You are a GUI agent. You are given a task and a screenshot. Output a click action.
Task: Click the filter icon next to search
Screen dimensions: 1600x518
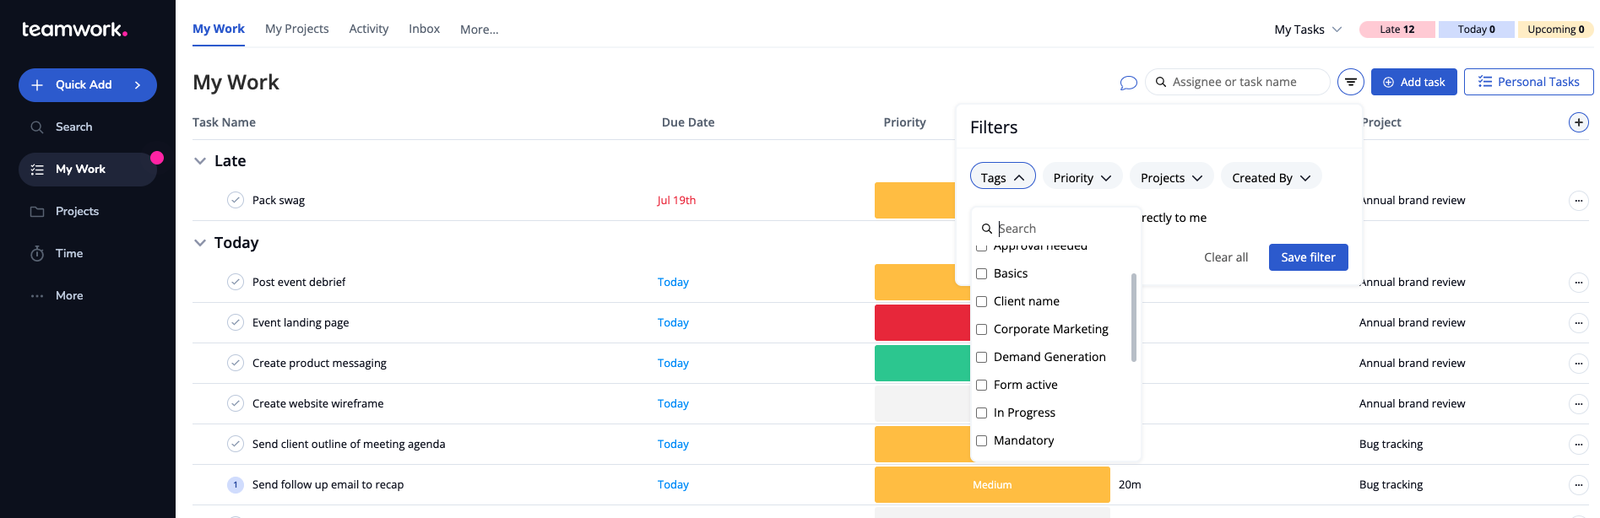point(1350,82)
